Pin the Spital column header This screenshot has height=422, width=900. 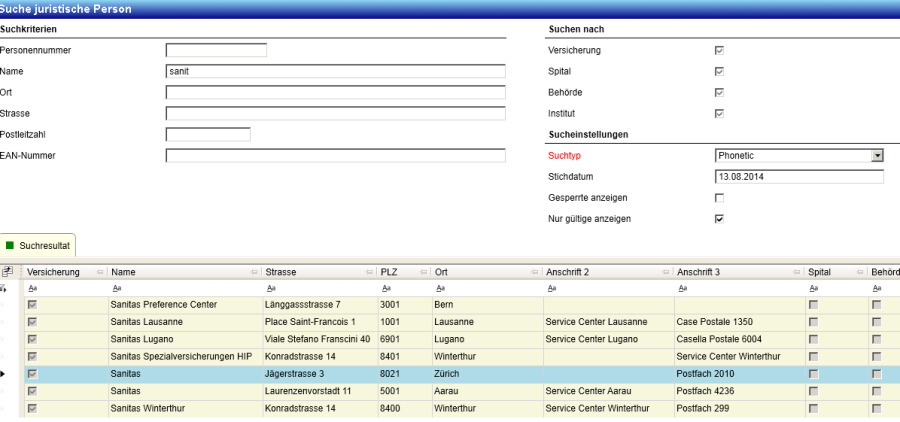coord(859,273)
